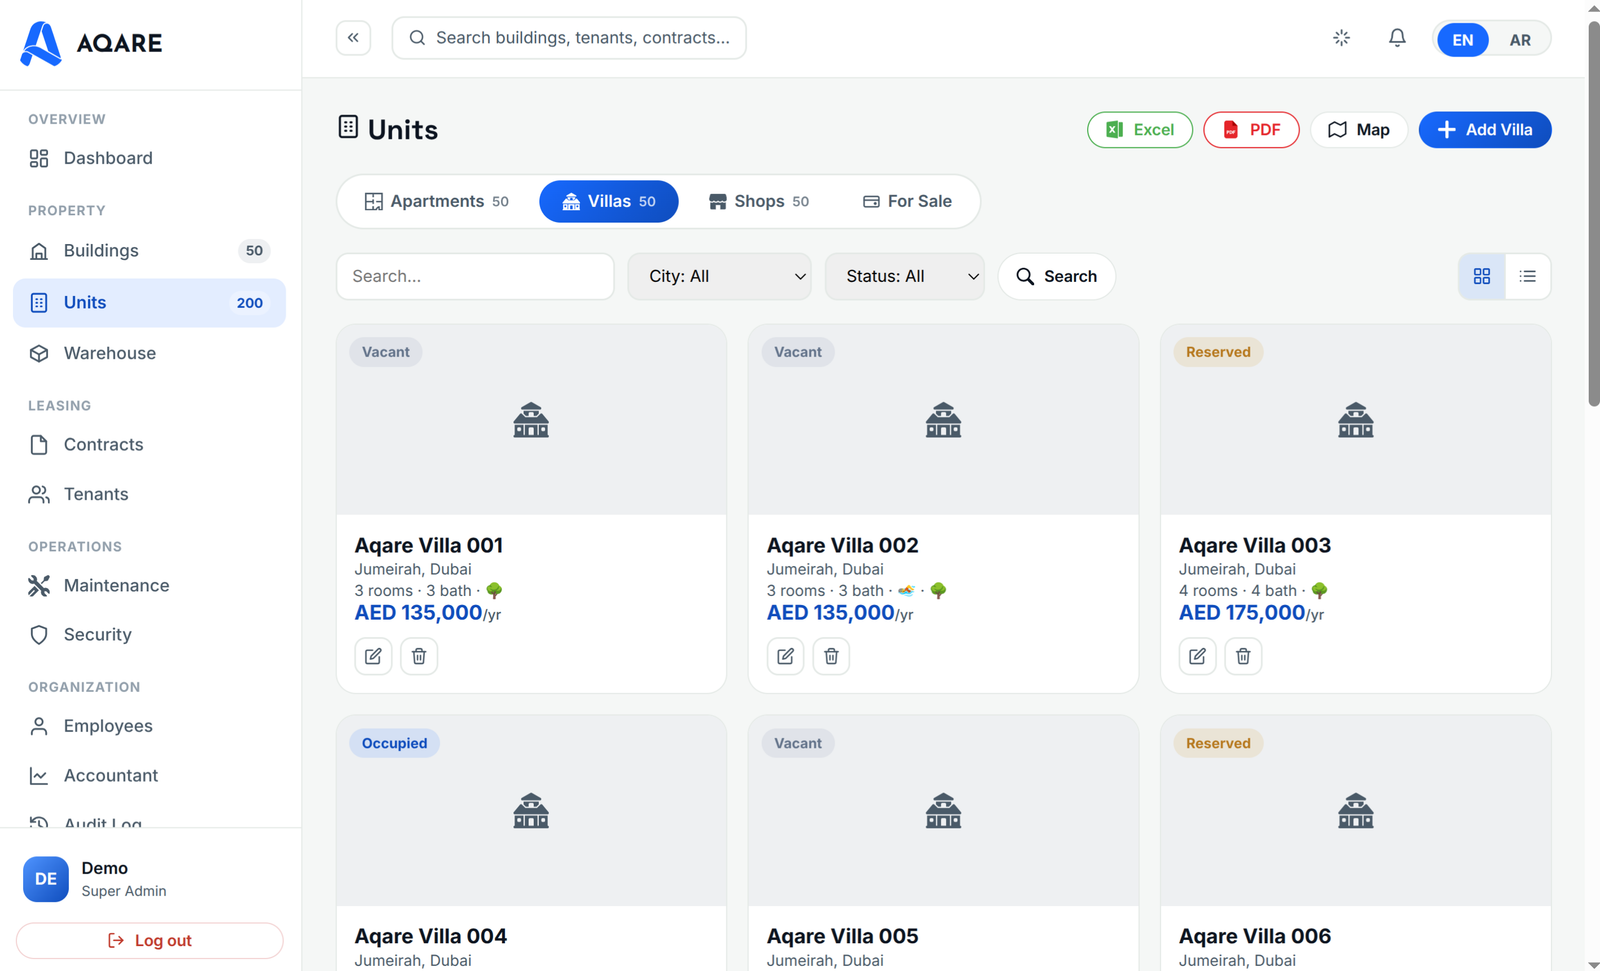Edit Aqare Villa 001
Image resolution: width=1600 pixels, height=971 pixels.
pyautogui.click(x=373, y=656)
